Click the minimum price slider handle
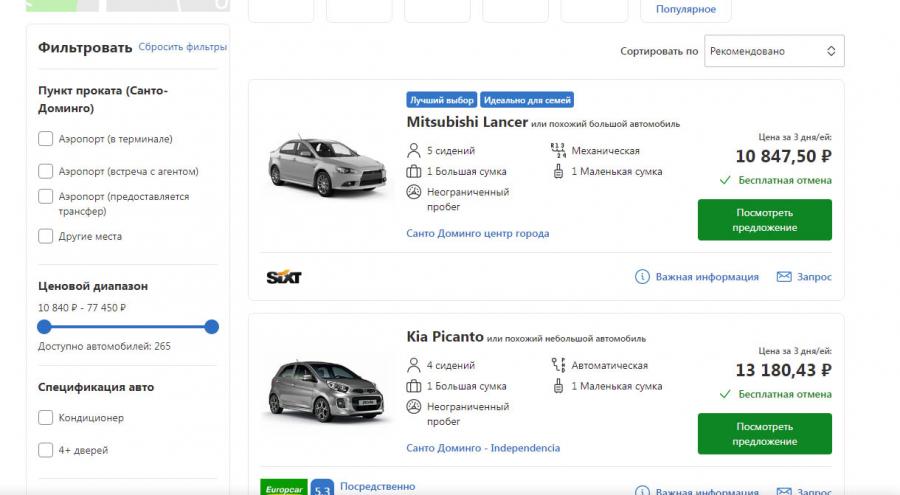This screenshot has width=900, height=495. (x=44, y=327)
